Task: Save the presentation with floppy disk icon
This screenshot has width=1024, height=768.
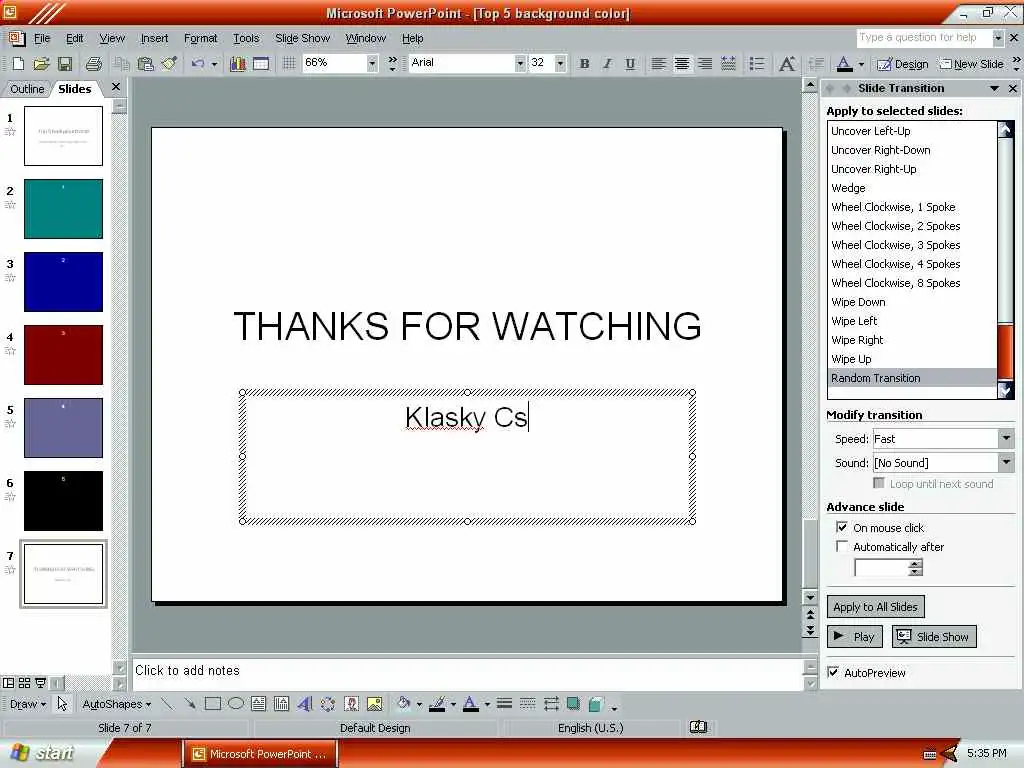Action: coord(65,63)
